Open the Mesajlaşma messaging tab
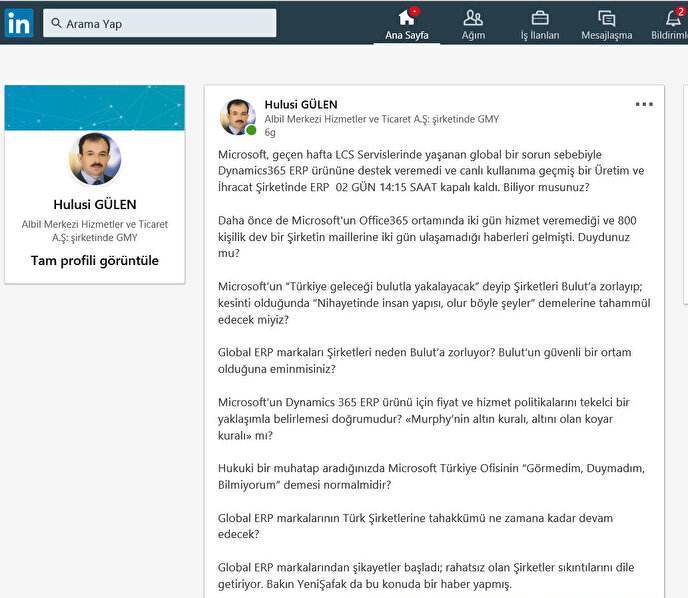This screenshot has height=598, width=688. pos(606,25)
